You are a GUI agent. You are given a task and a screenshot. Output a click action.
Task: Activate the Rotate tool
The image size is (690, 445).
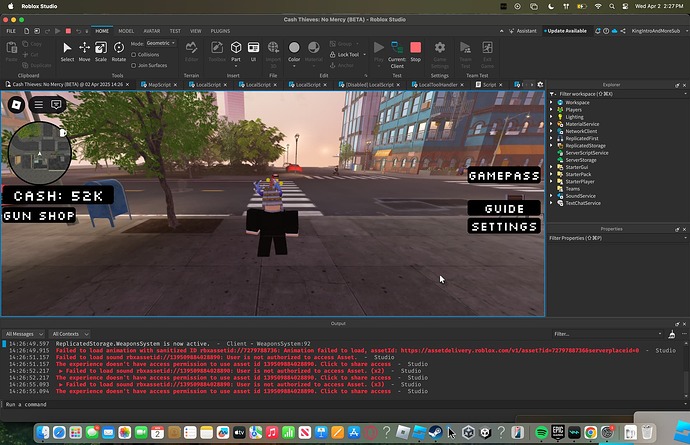(118, 51)
